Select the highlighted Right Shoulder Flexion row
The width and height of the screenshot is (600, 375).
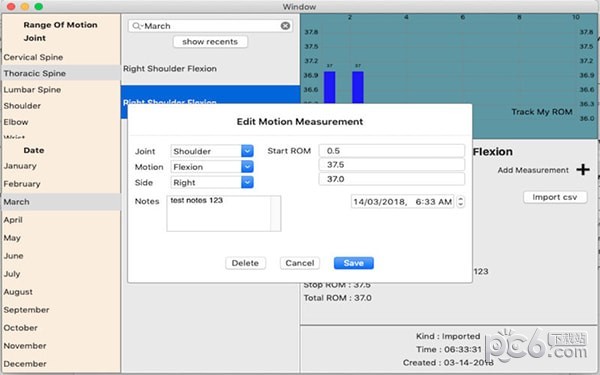tap(210, 95)
